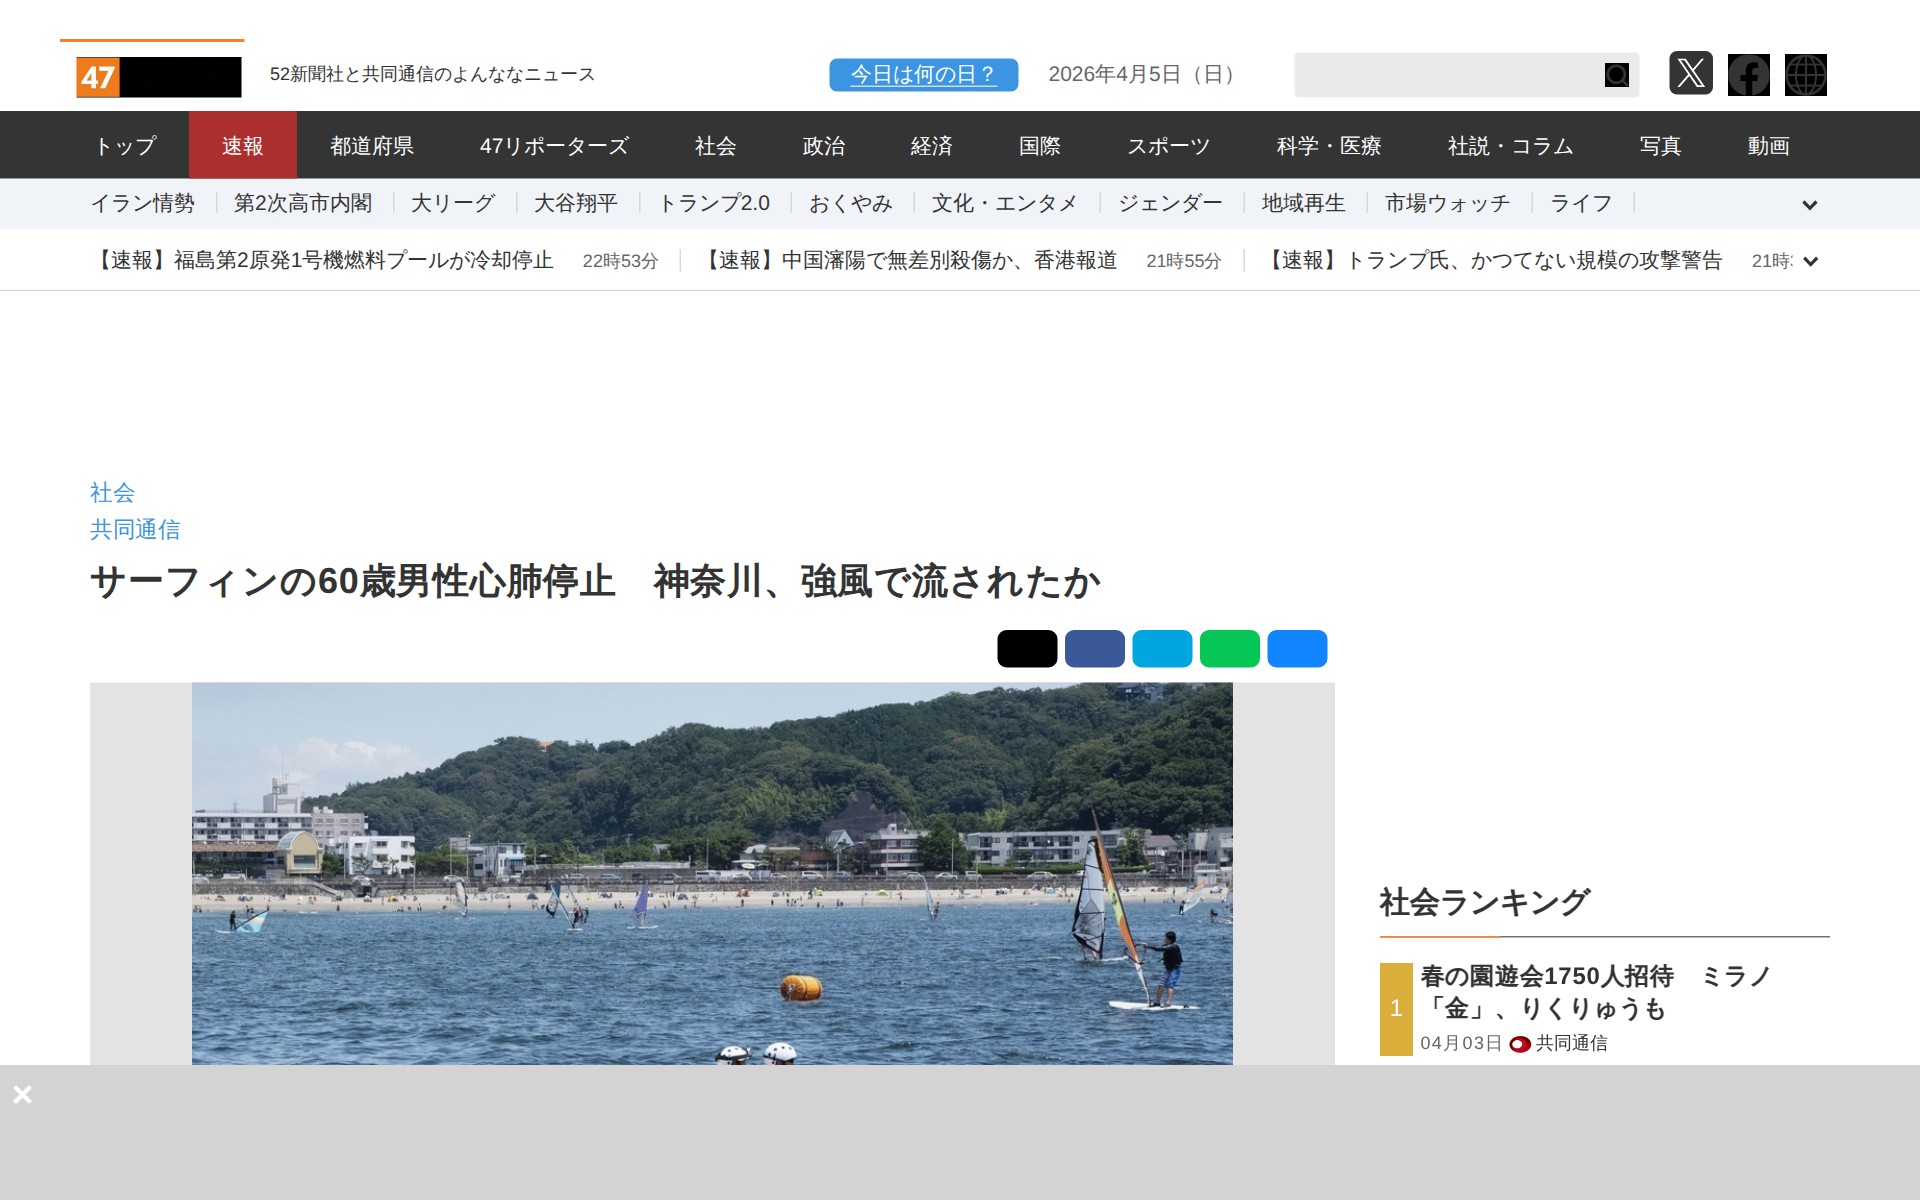
Task: Share article via dark blue Facebook button
Action: pyautogui.click(x=1094, y=648)
